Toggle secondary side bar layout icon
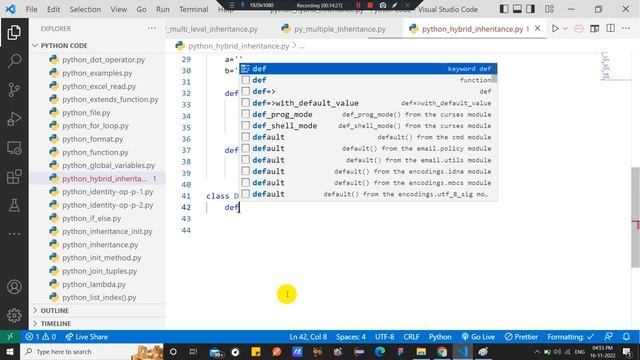The image size is (640, 360). coord(530,9)
